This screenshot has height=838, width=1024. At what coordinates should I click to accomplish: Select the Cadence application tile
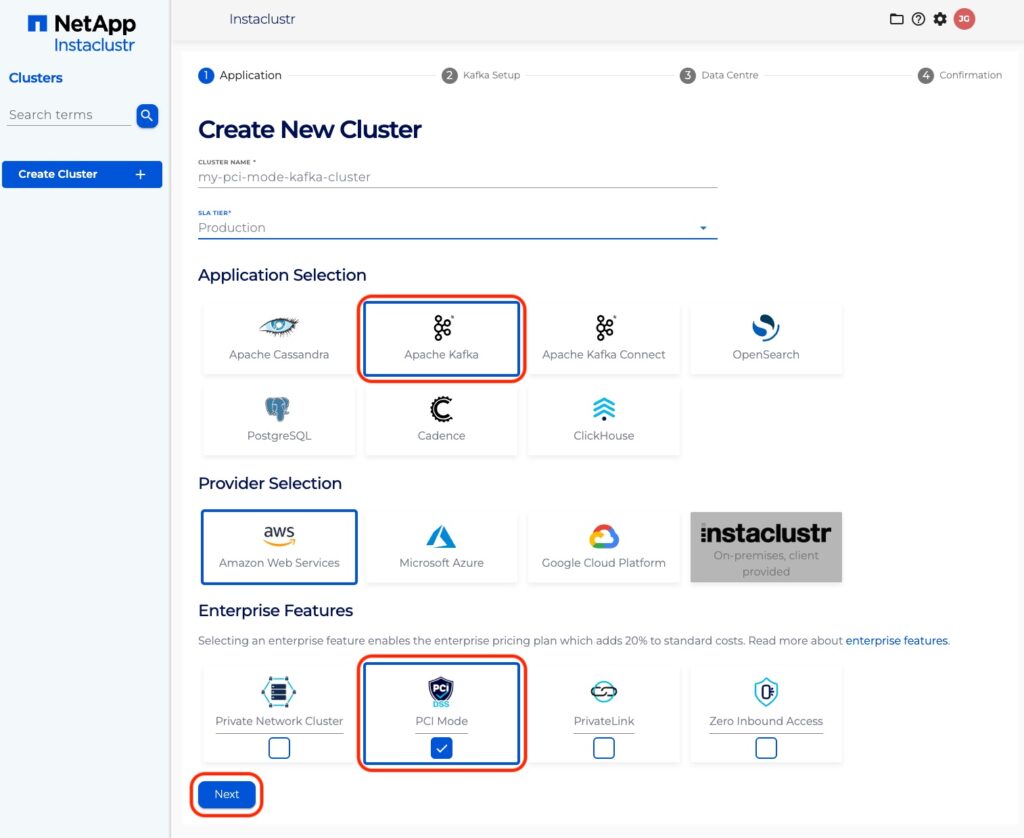click(441, 420)
